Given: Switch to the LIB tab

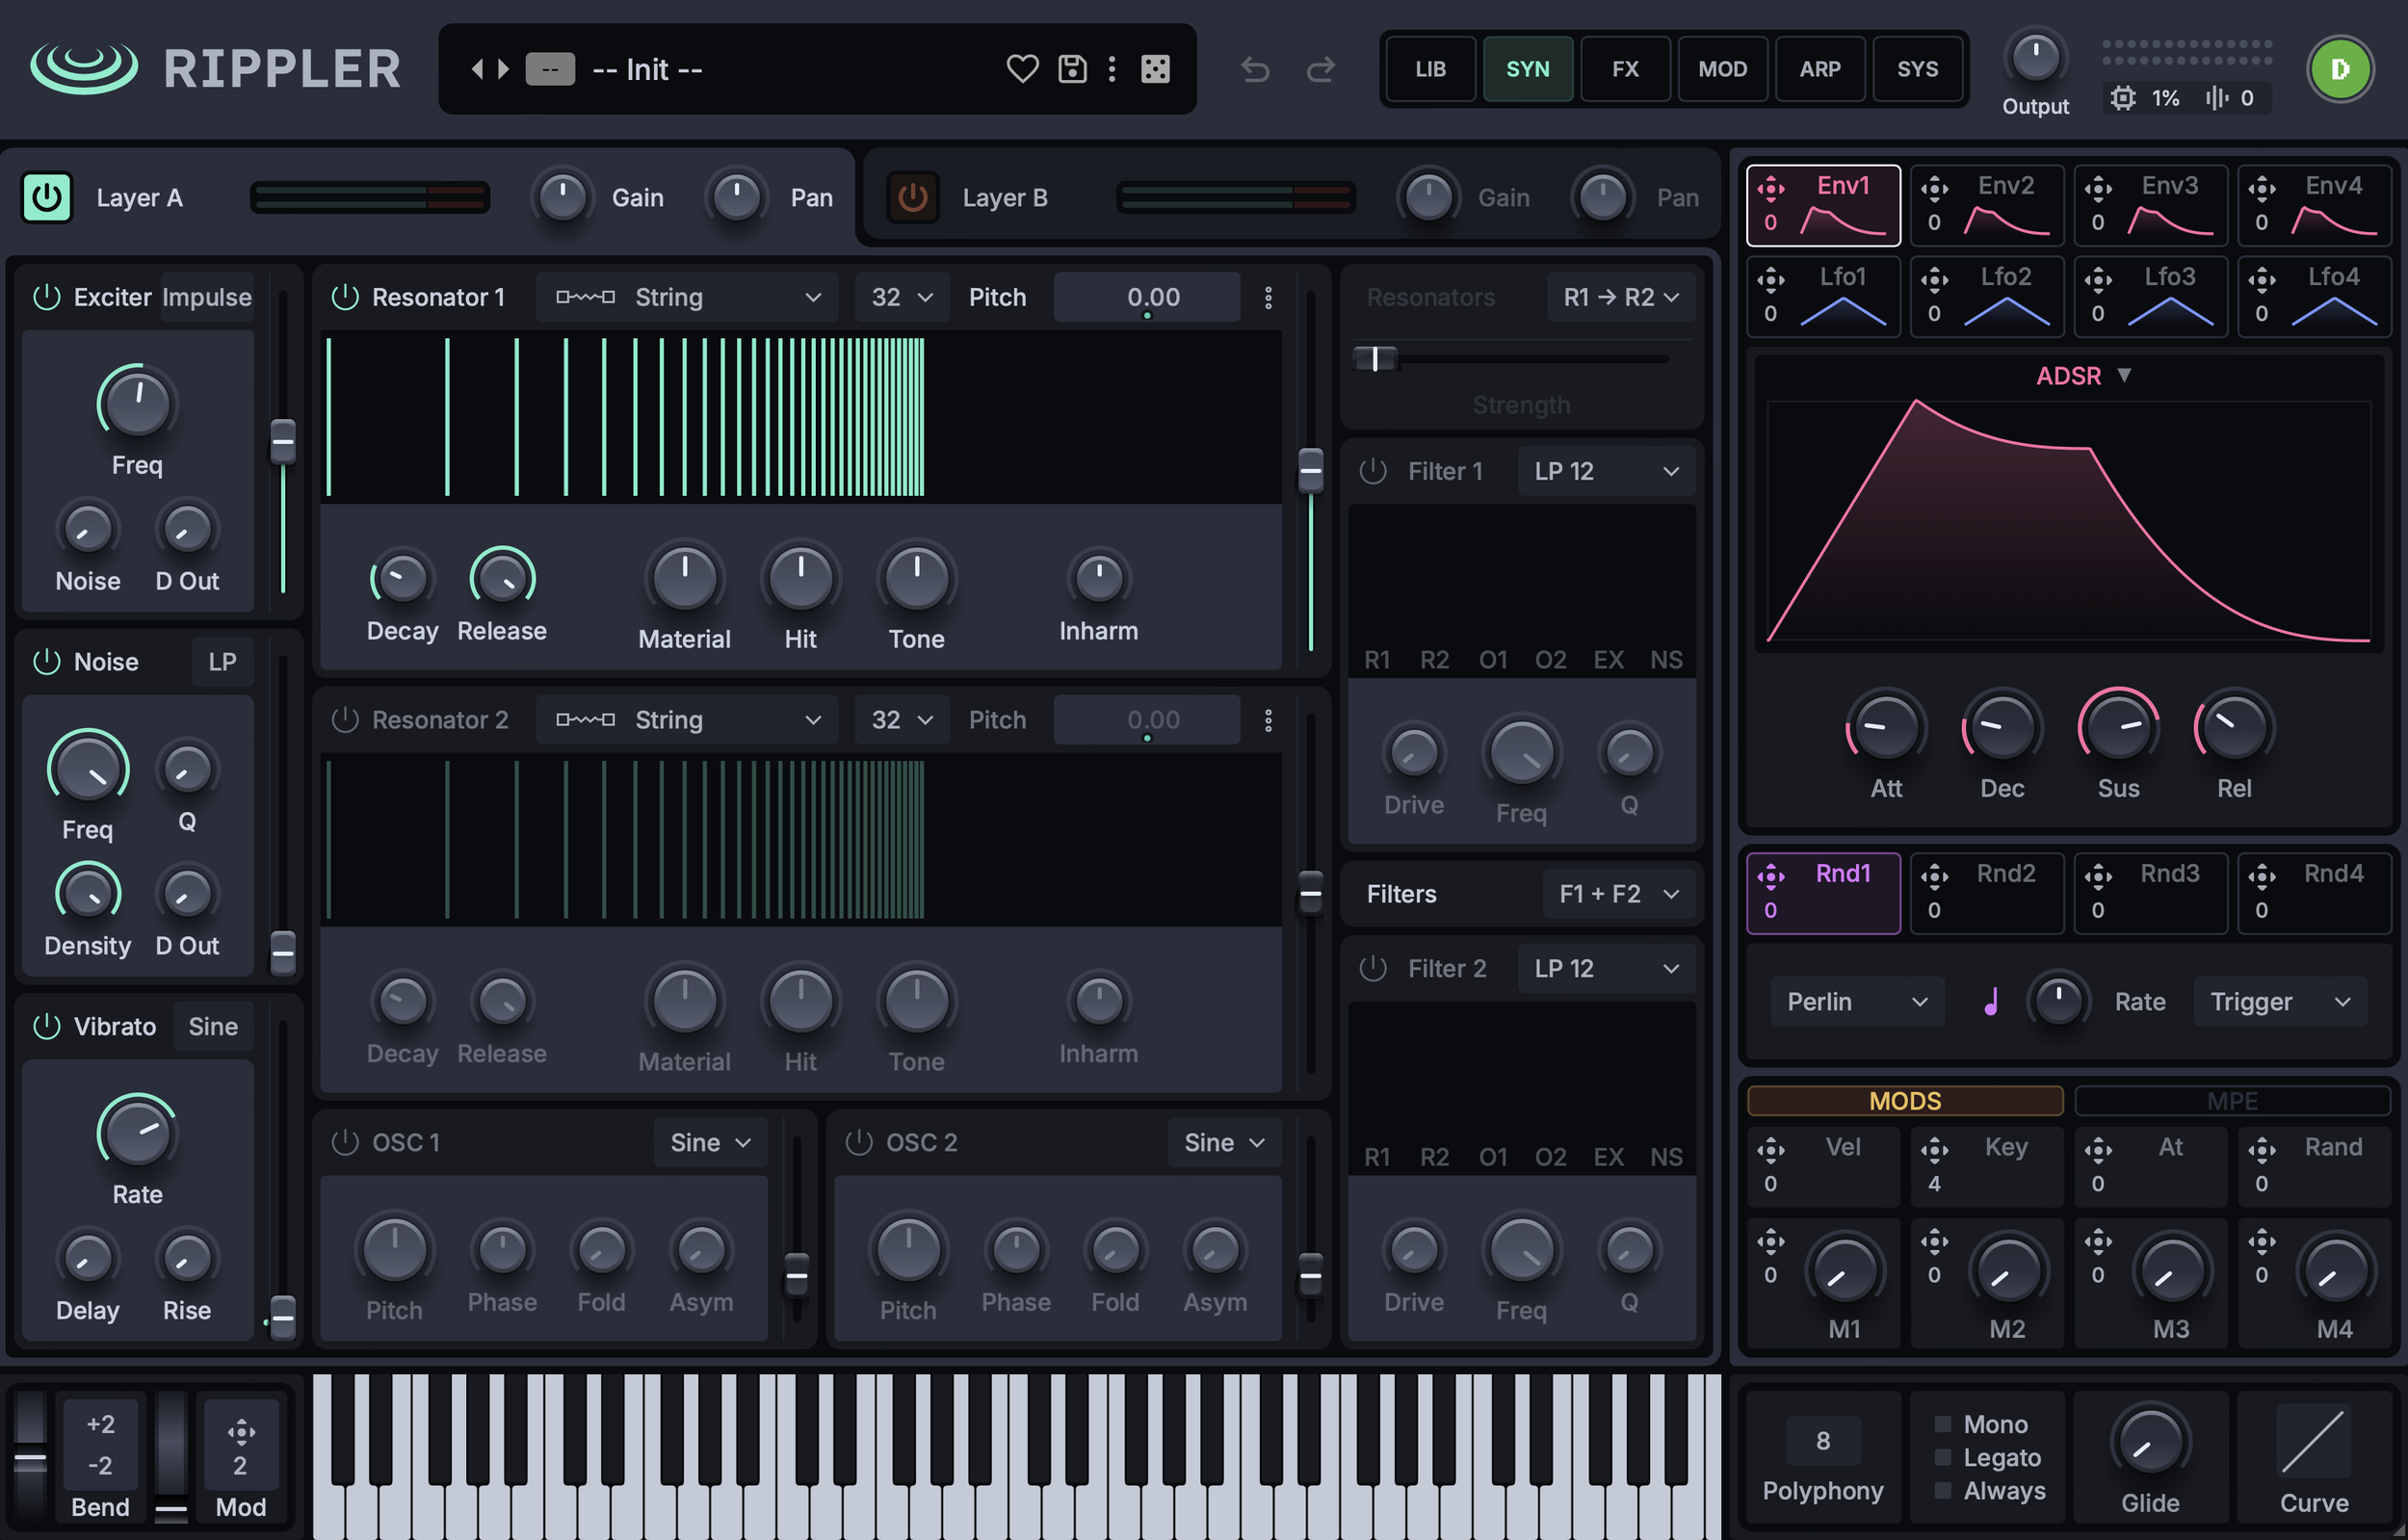Looking at the screenshot, I should (x=1430, y=69).
